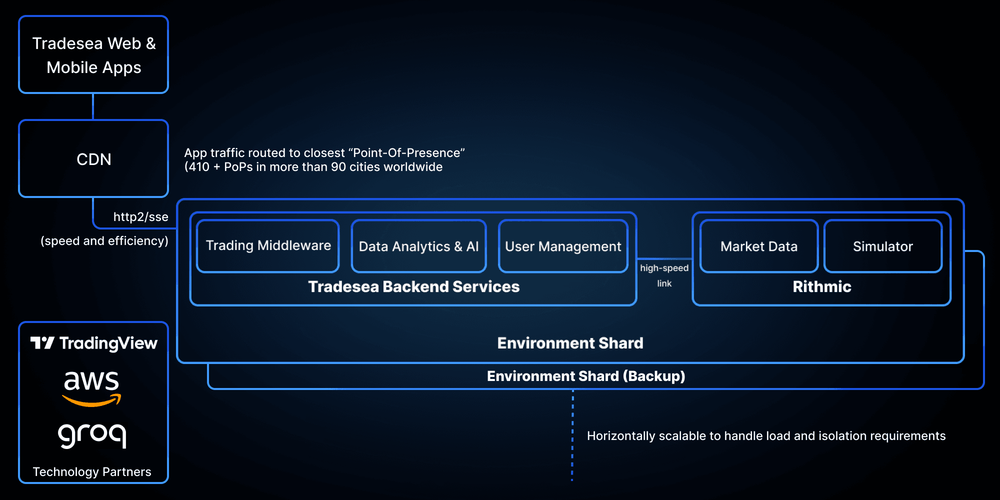Screen dimensions: 1000x500
Task: Click the User Management block
Action: click(563, 246)
